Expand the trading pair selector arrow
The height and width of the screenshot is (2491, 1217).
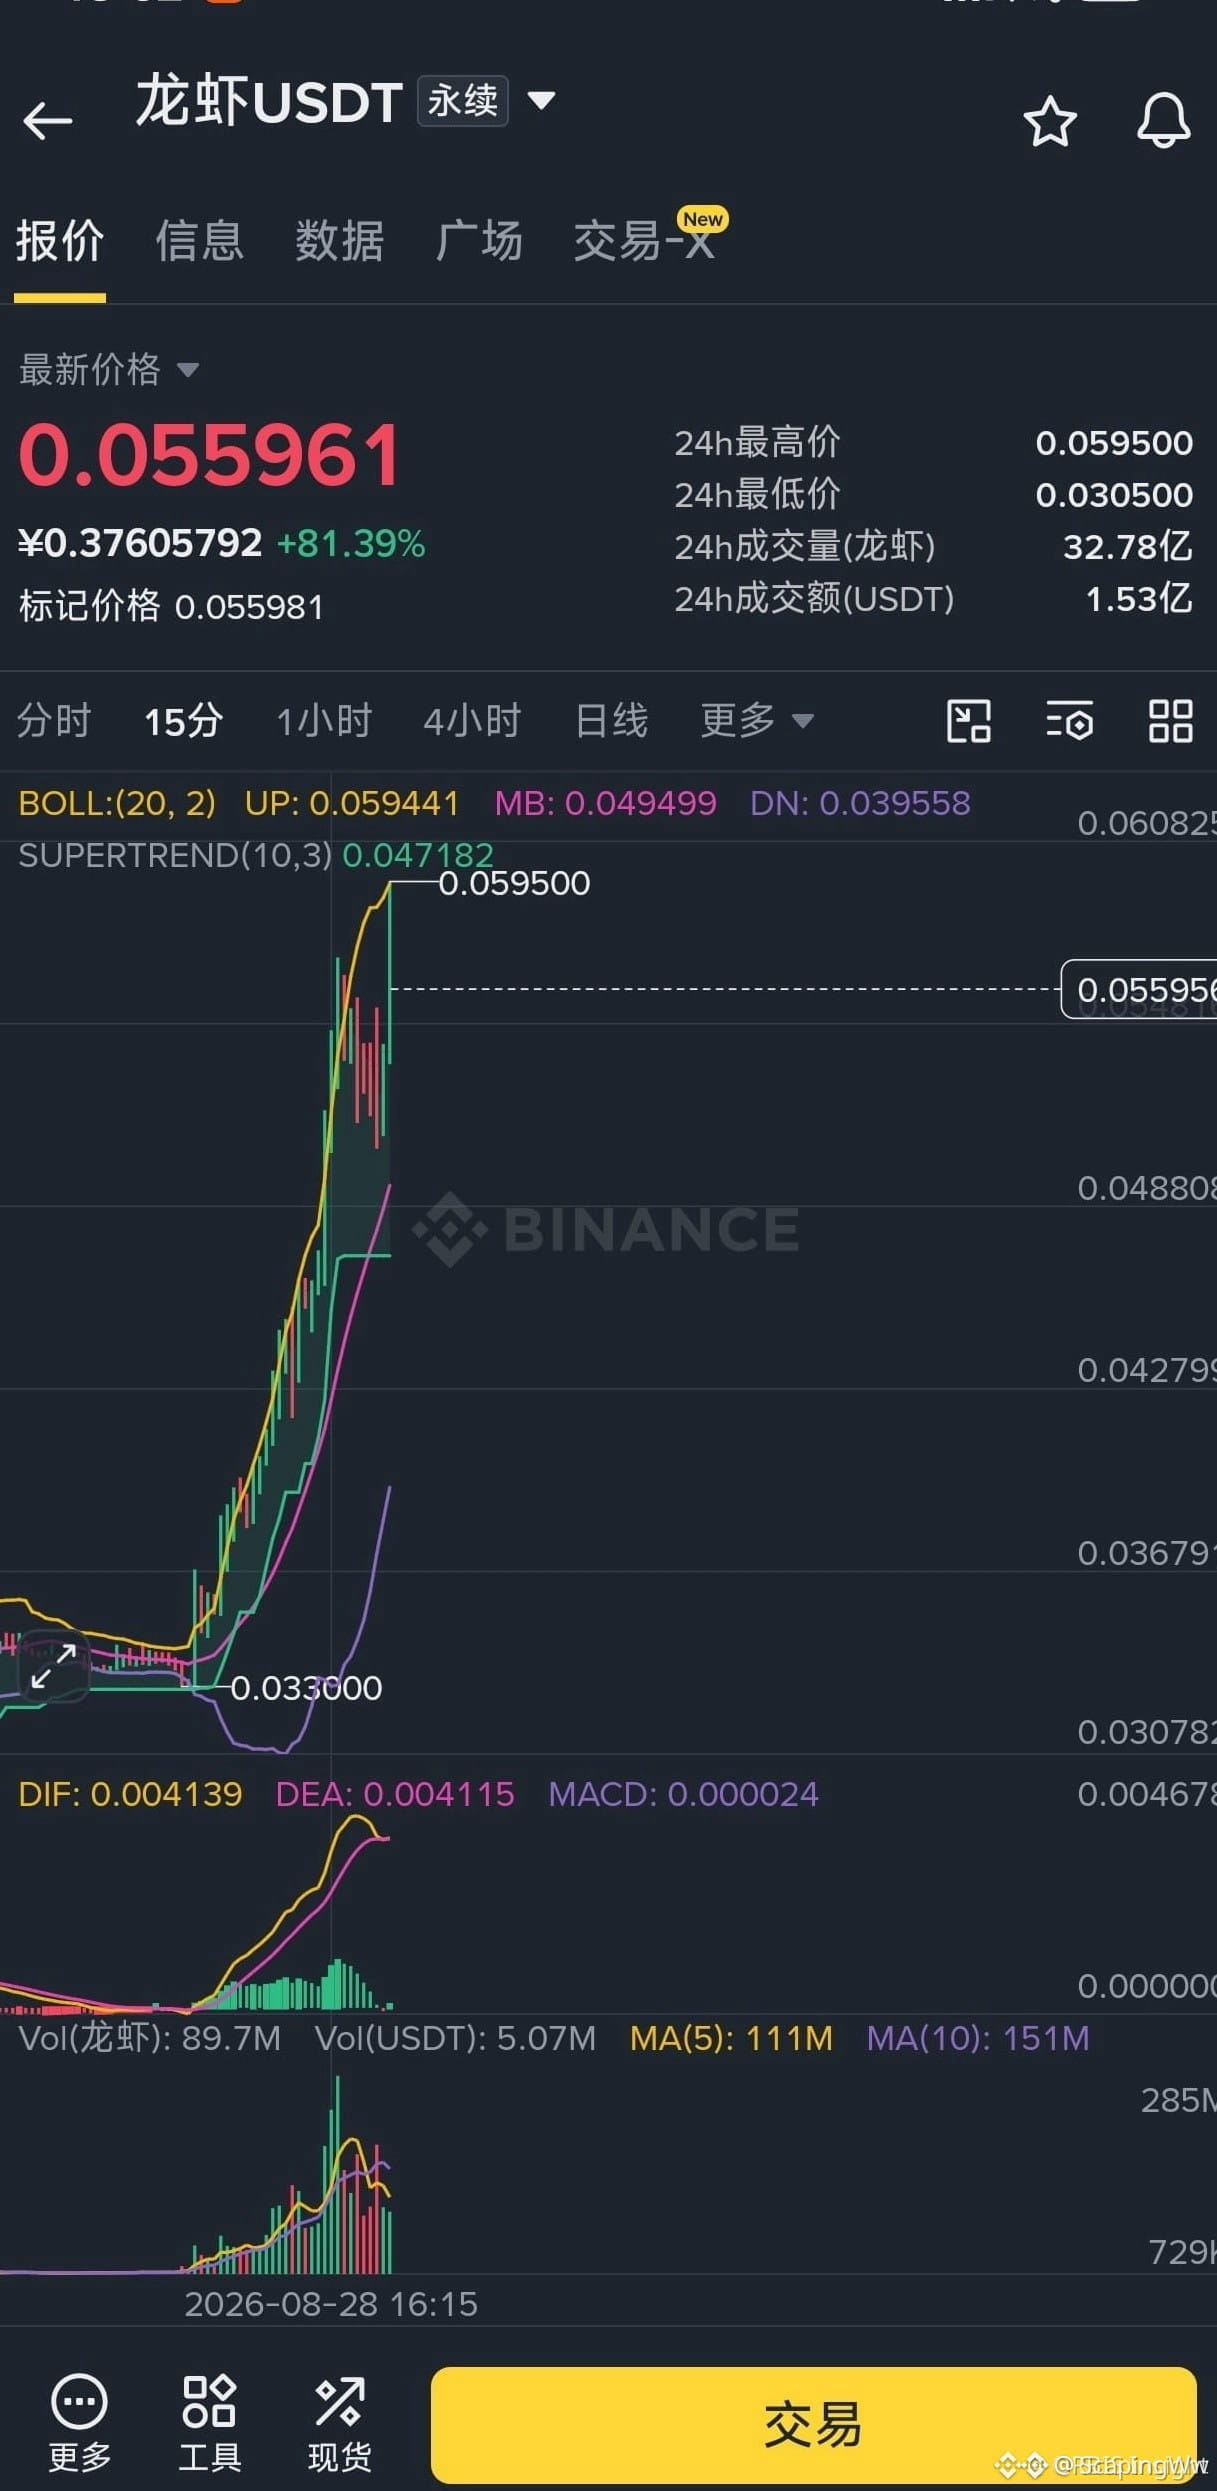(541, 100)
